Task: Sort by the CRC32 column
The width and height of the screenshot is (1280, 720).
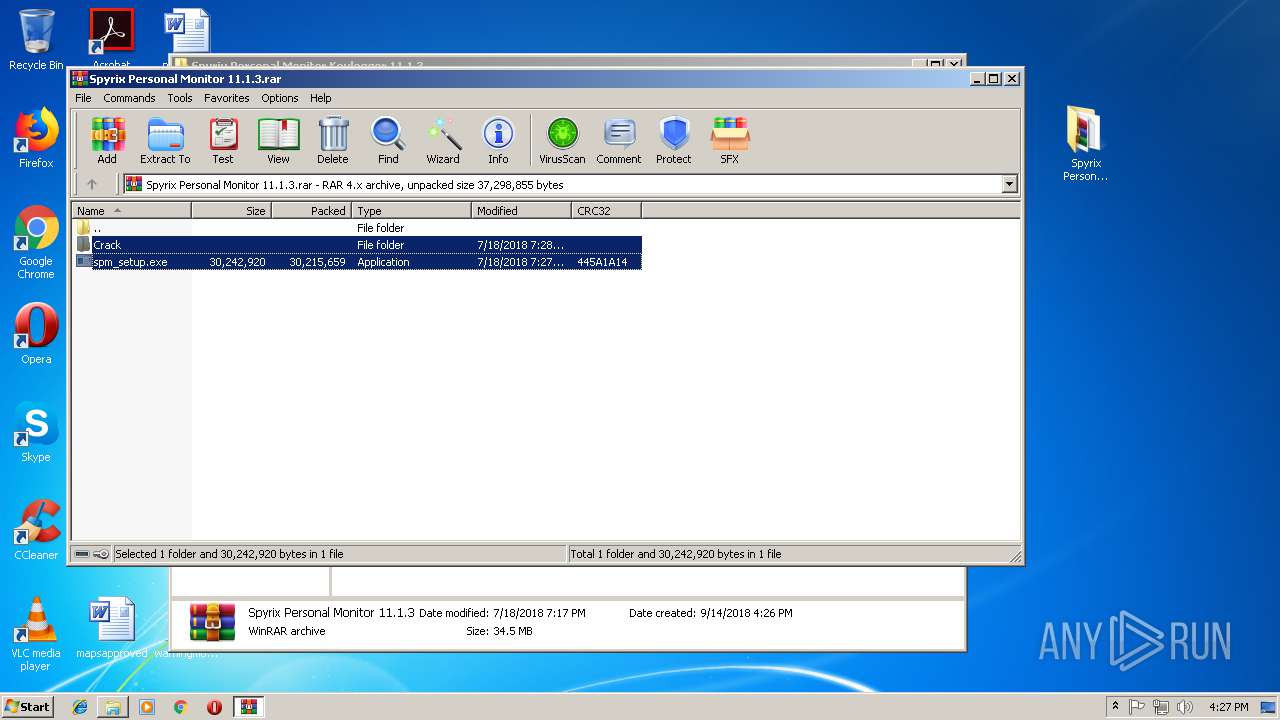Action: (606, 210)
